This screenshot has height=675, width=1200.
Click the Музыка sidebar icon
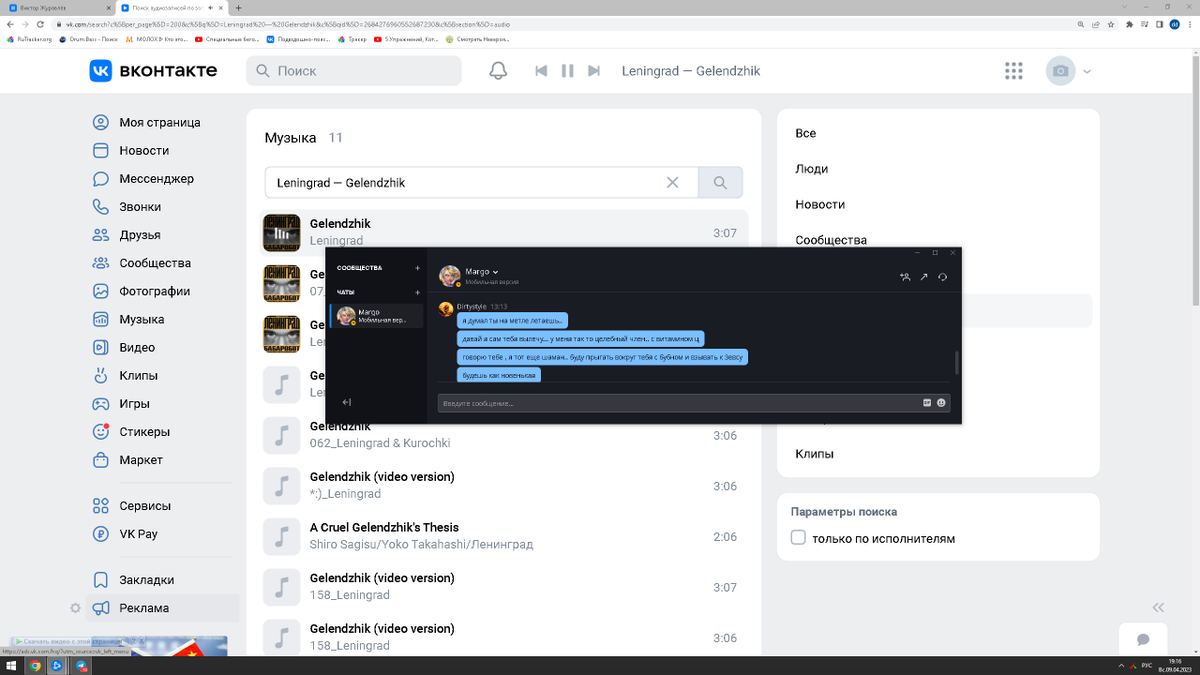point(100,319)
